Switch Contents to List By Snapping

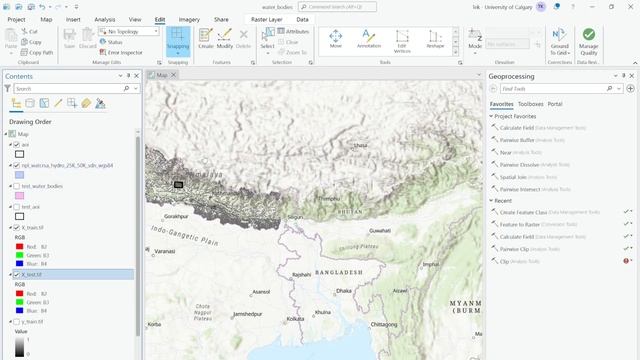72,103
